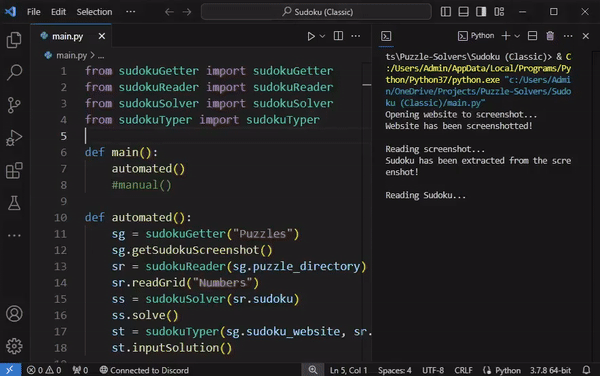Image resolution: width=600 pixels, height=376 pixels.
Task: Show additional views ellipsis in activity bar
Action: click(x=14, y=235)
